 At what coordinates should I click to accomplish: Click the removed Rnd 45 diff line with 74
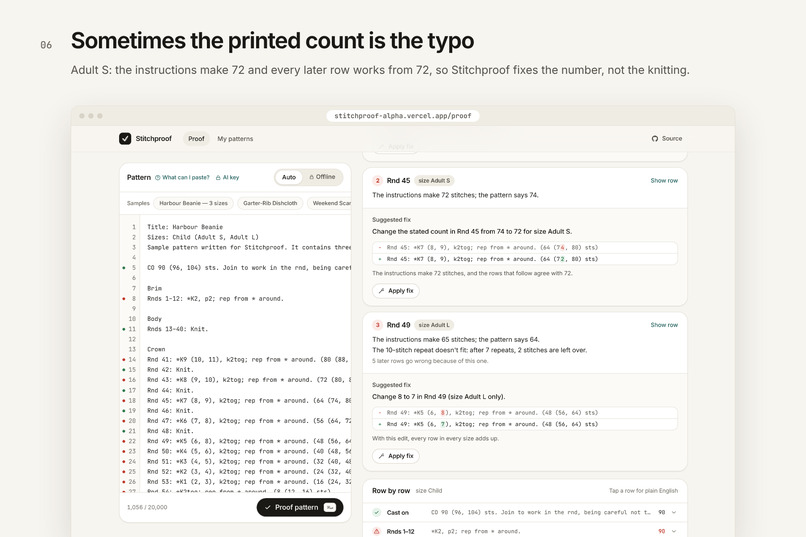(x=525, y=247)
